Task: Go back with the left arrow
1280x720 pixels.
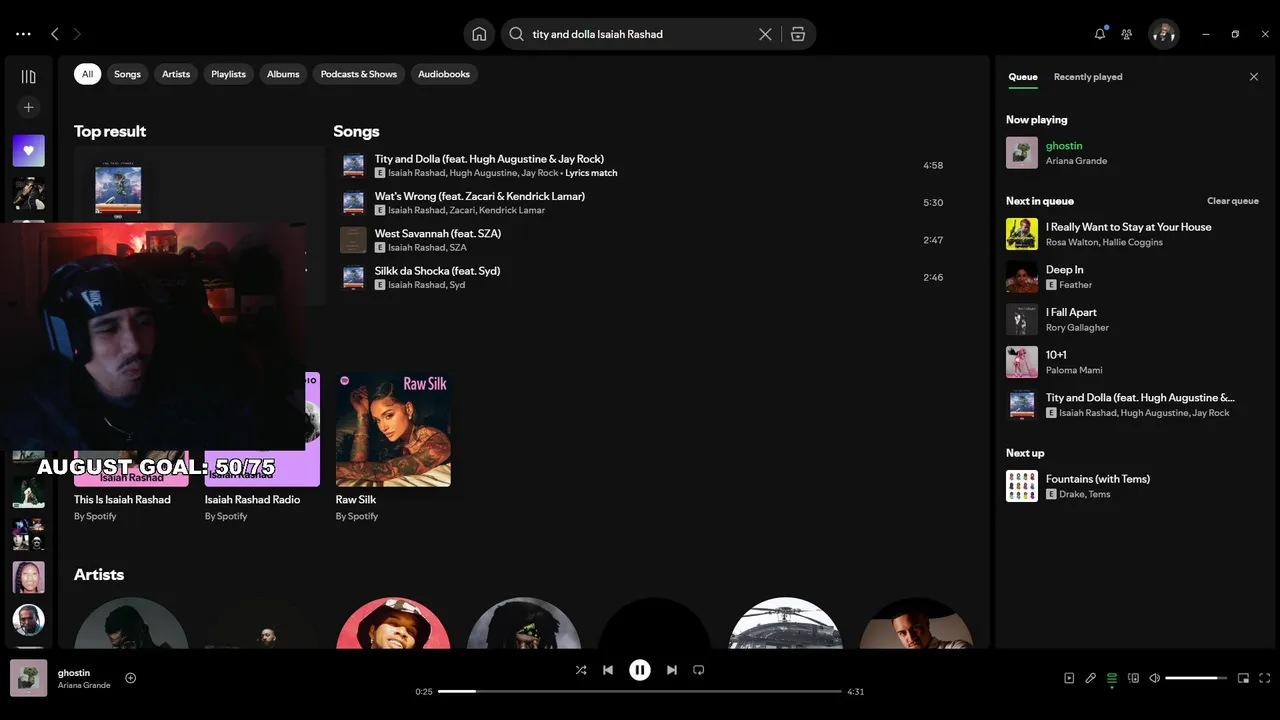Action: pyautogui.click(x=55, y=34)
